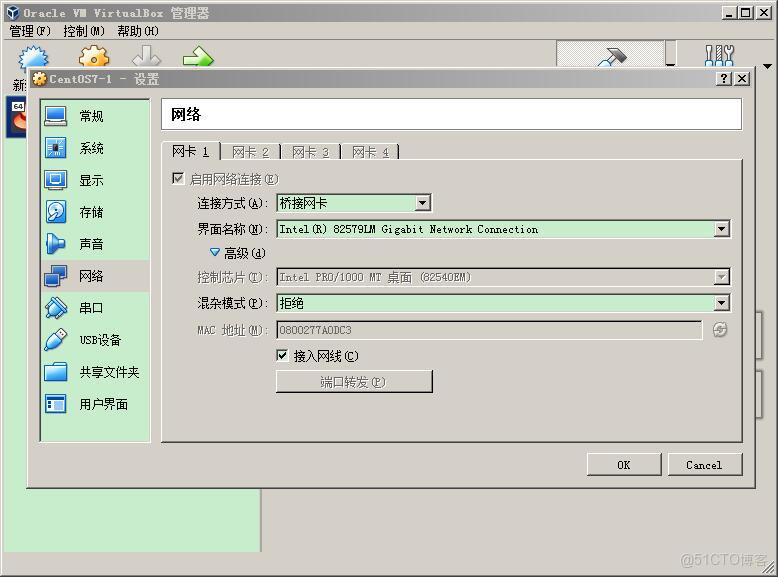Click the 网络 page heading text
This screenshot has width=778, height=577.
point(186,115)
